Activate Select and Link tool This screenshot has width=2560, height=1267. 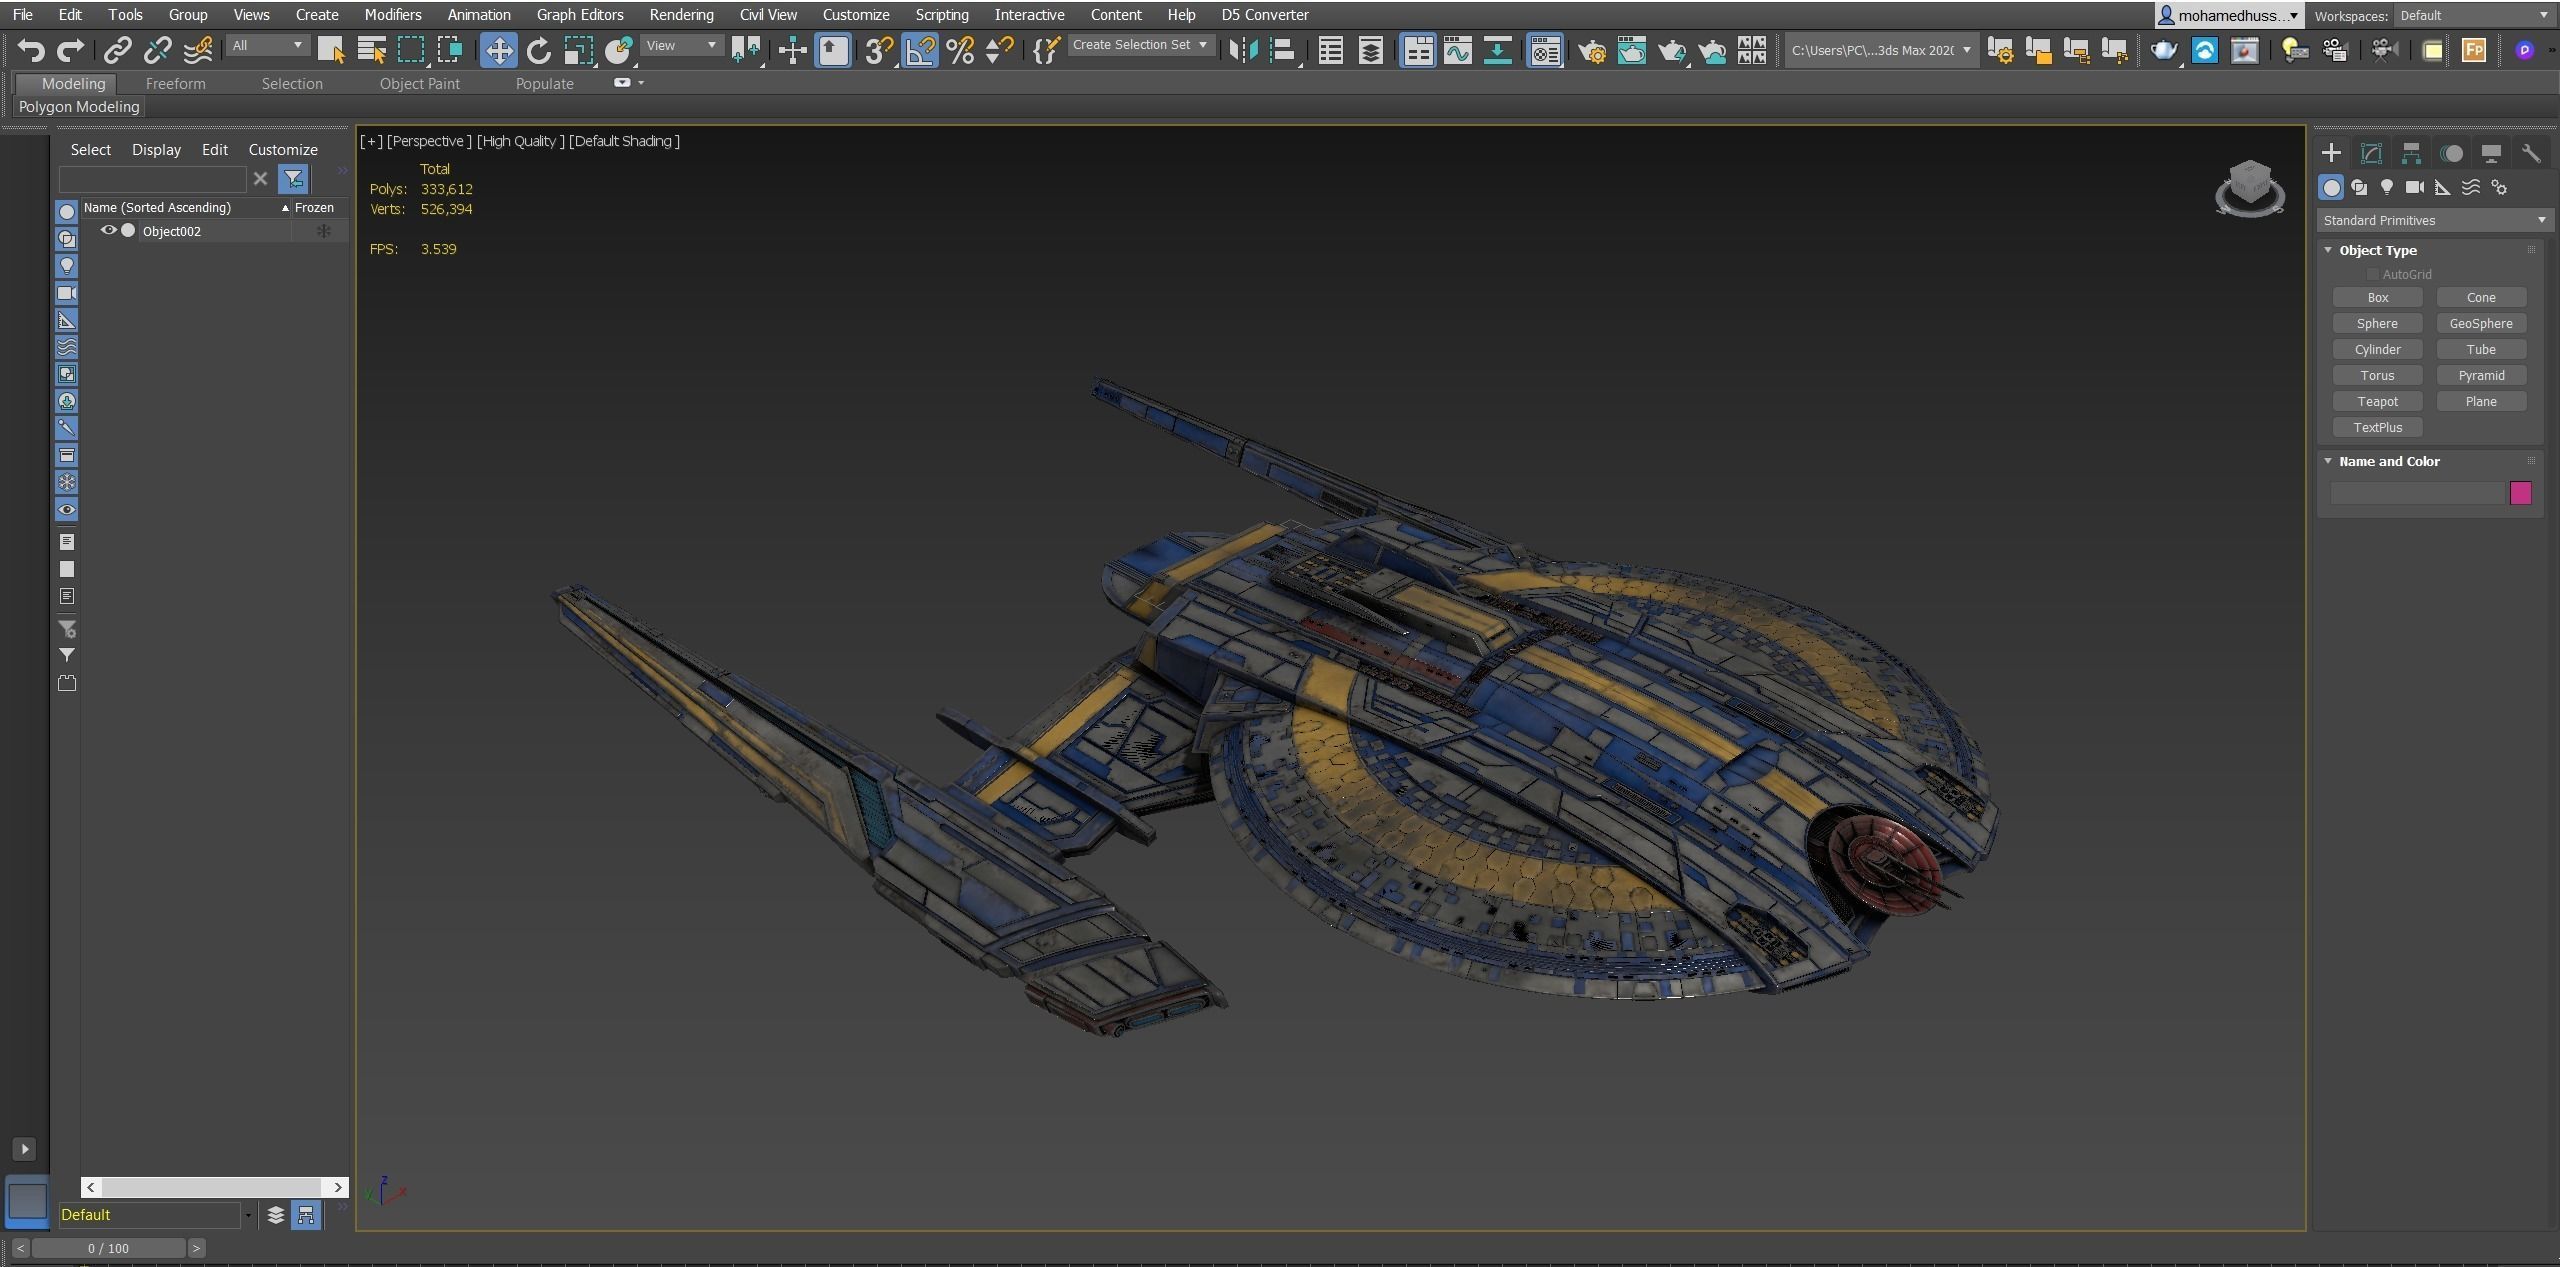118,50
